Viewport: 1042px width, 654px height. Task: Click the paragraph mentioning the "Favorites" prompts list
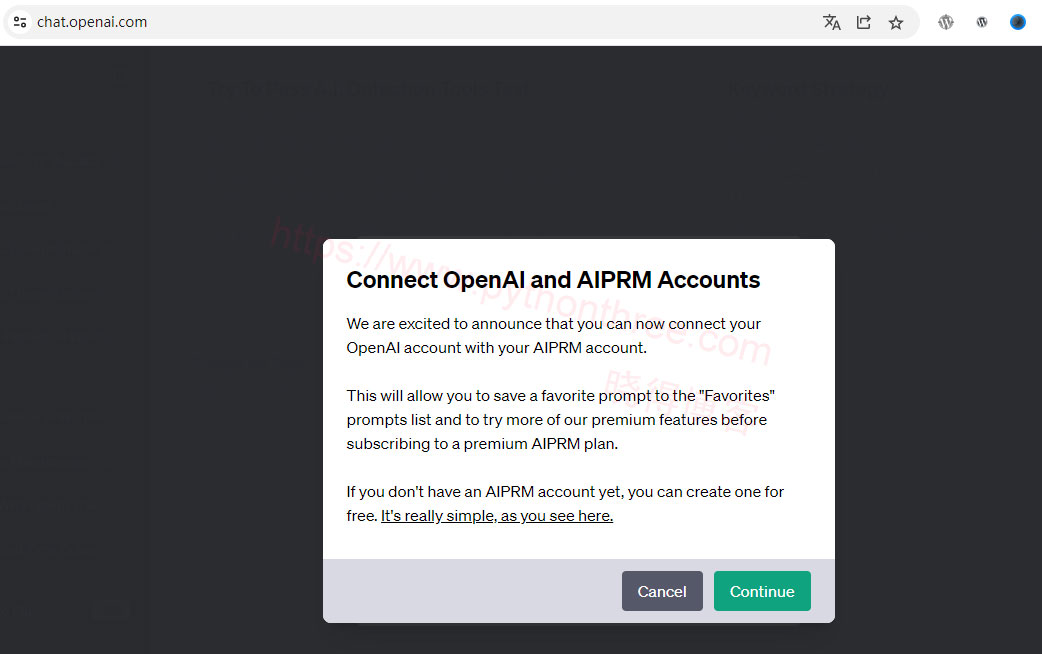click(x=556, y=420)
